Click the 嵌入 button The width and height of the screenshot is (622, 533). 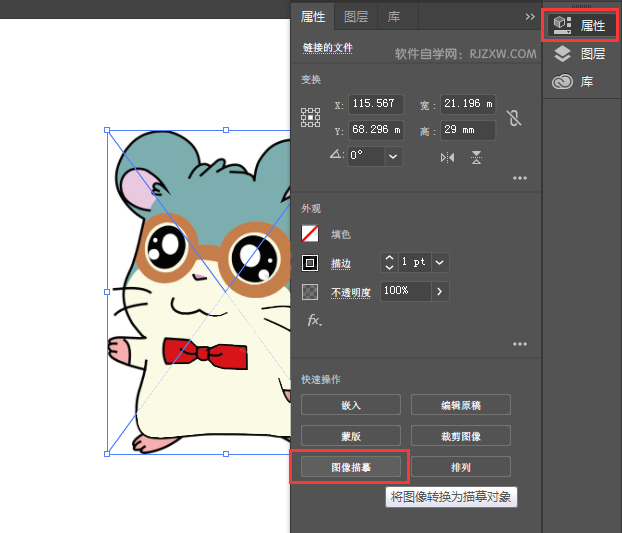(351, 405)
